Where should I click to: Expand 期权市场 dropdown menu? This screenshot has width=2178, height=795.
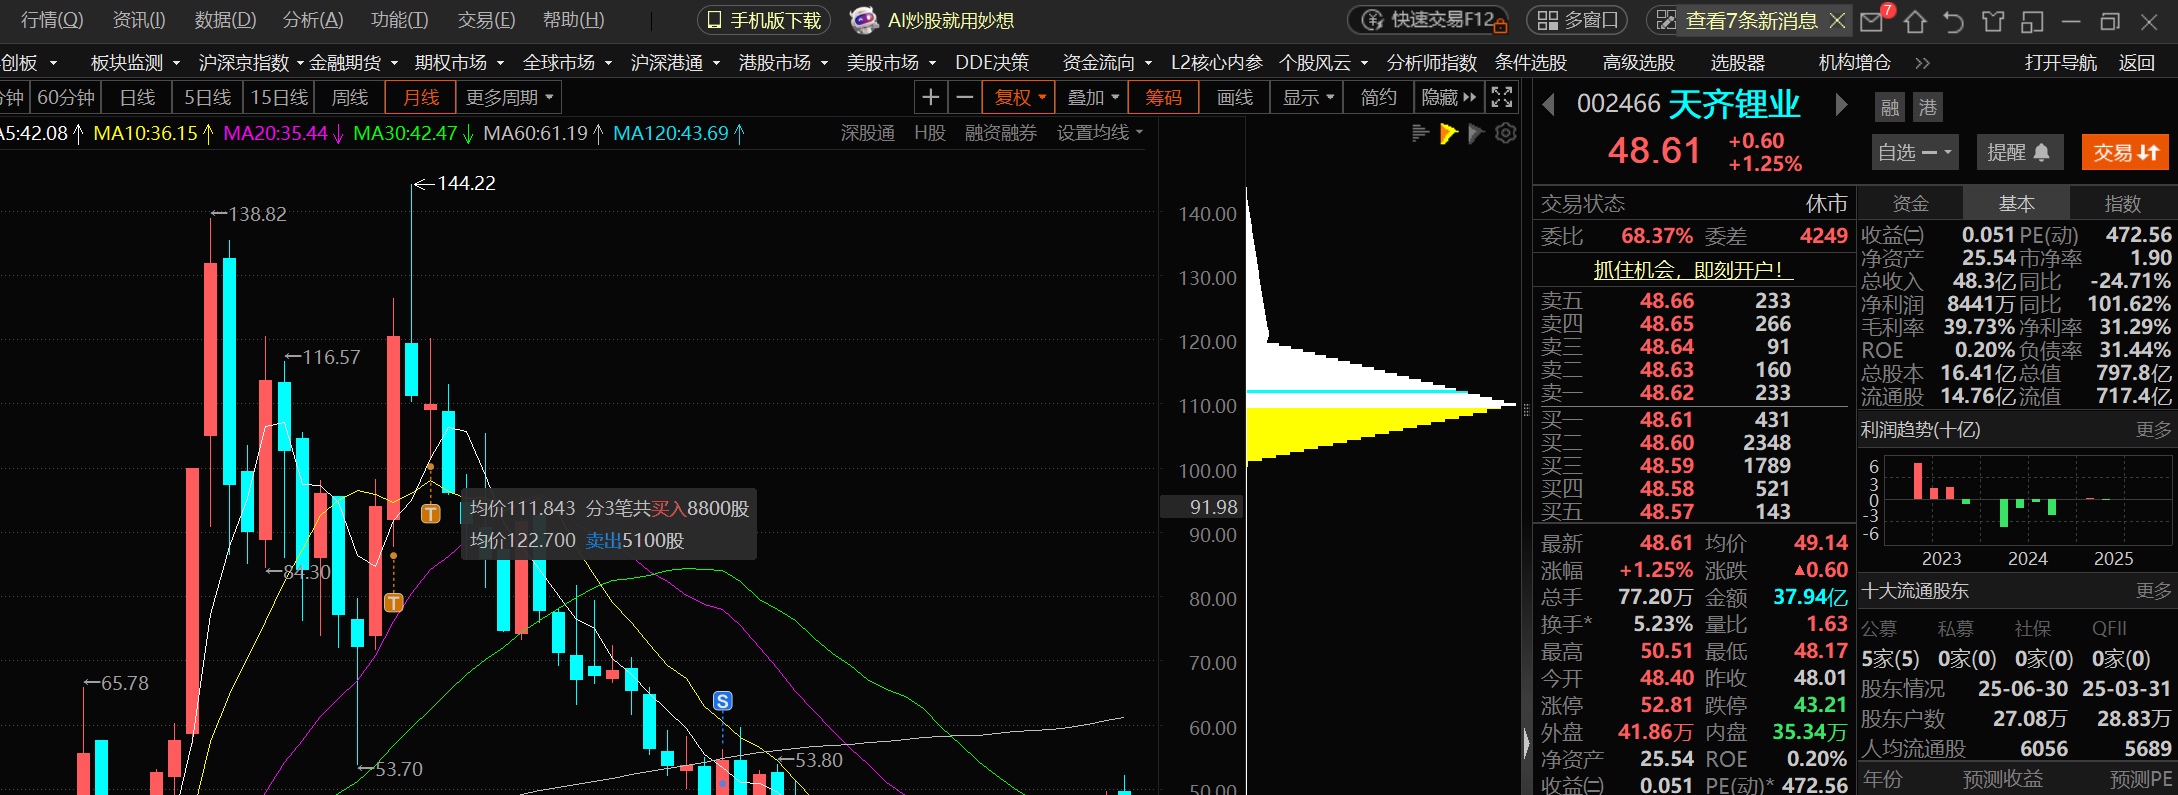tap(459, 63)
